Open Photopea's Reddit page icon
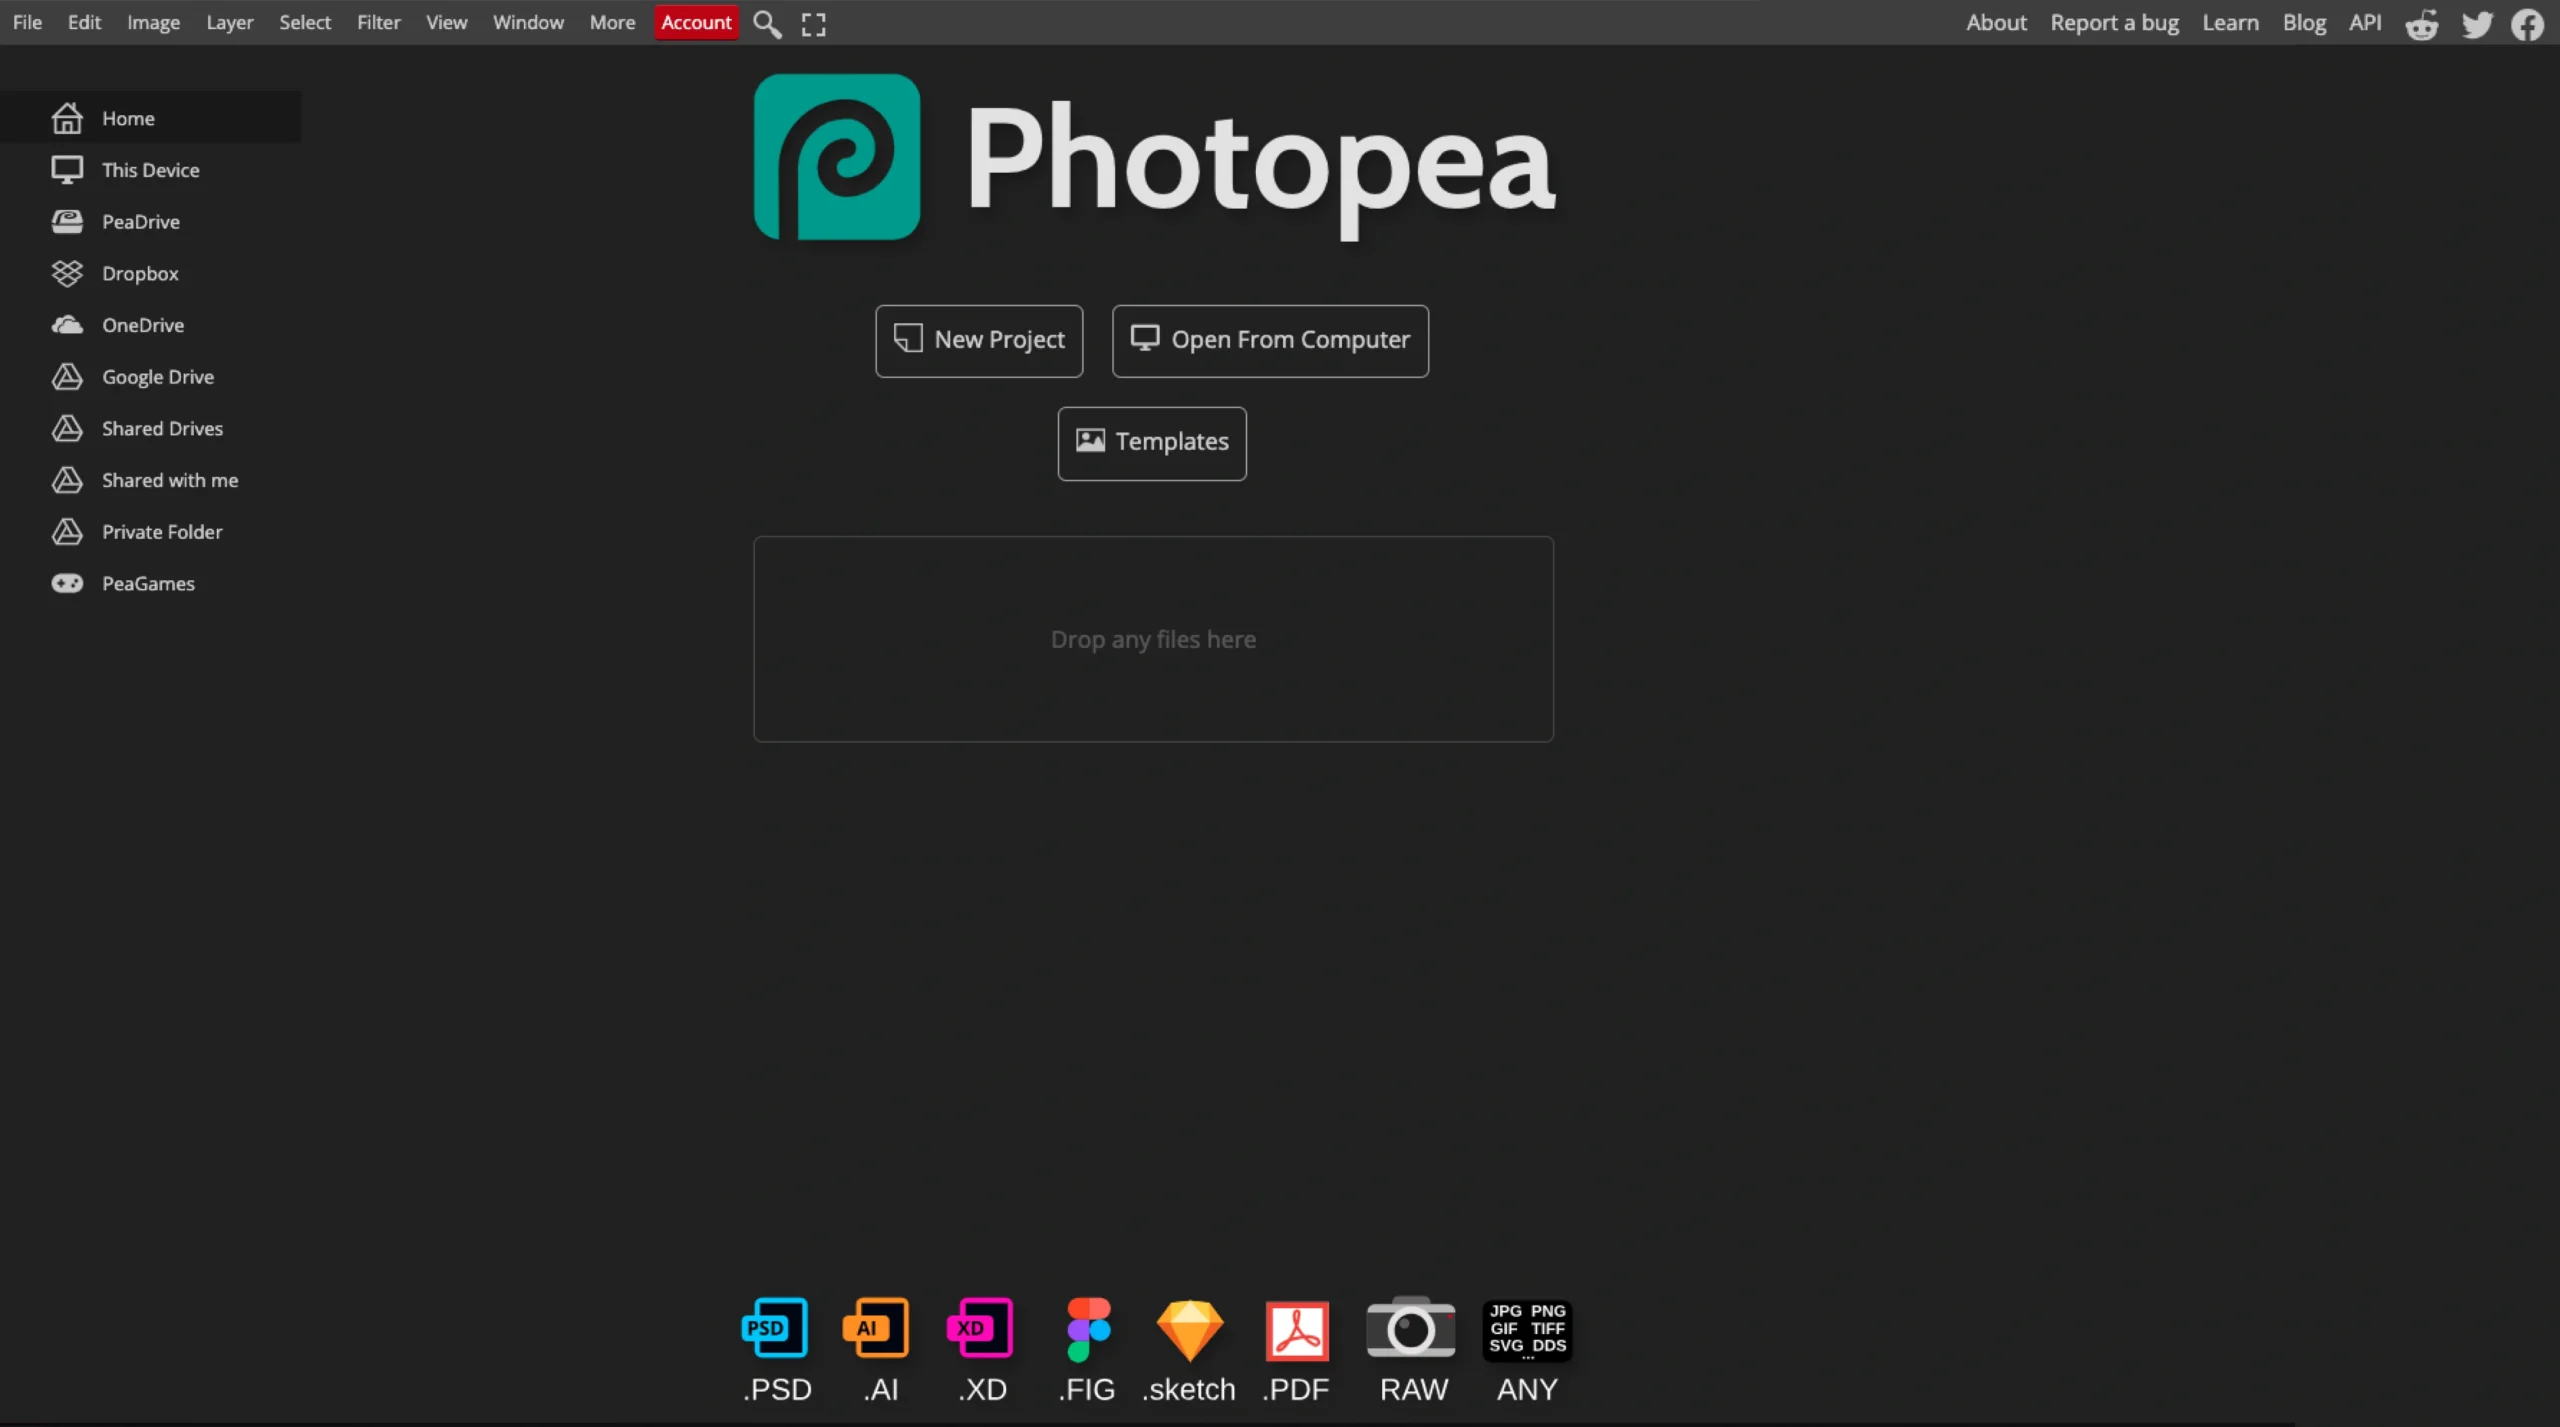The image size is (2560, 1427). 2422,24
